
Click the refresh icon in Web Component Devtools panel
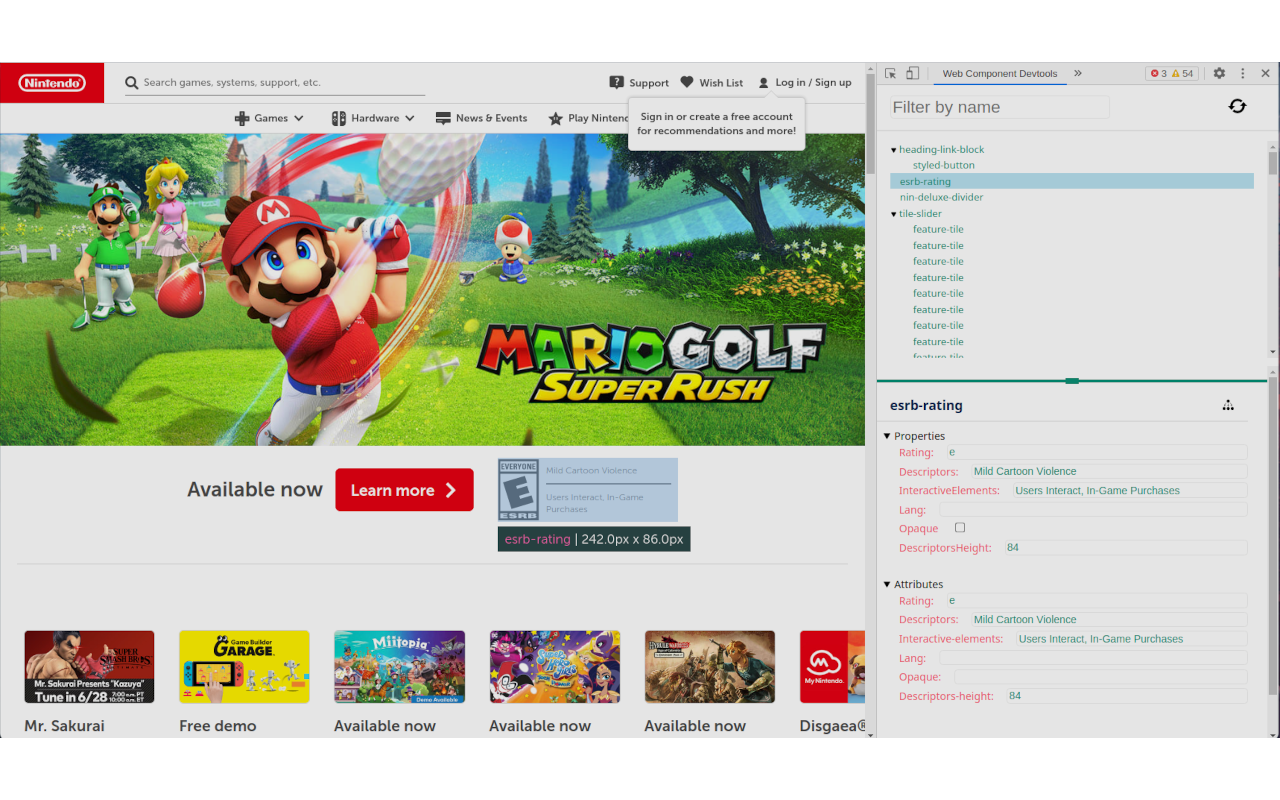[x=1237, y=105]
